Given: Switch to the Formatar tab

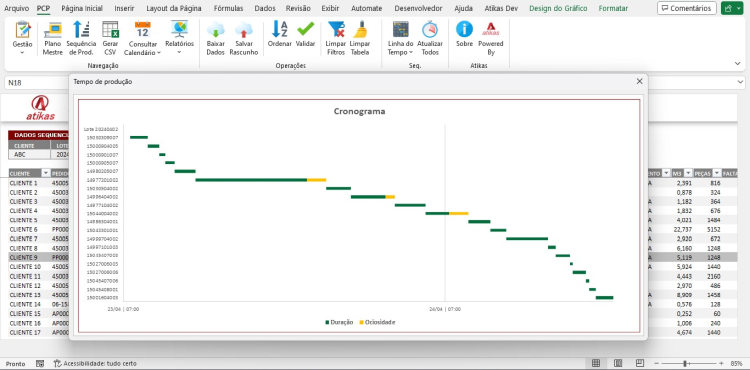Looking at the screenshot, I should click(613, 8).
